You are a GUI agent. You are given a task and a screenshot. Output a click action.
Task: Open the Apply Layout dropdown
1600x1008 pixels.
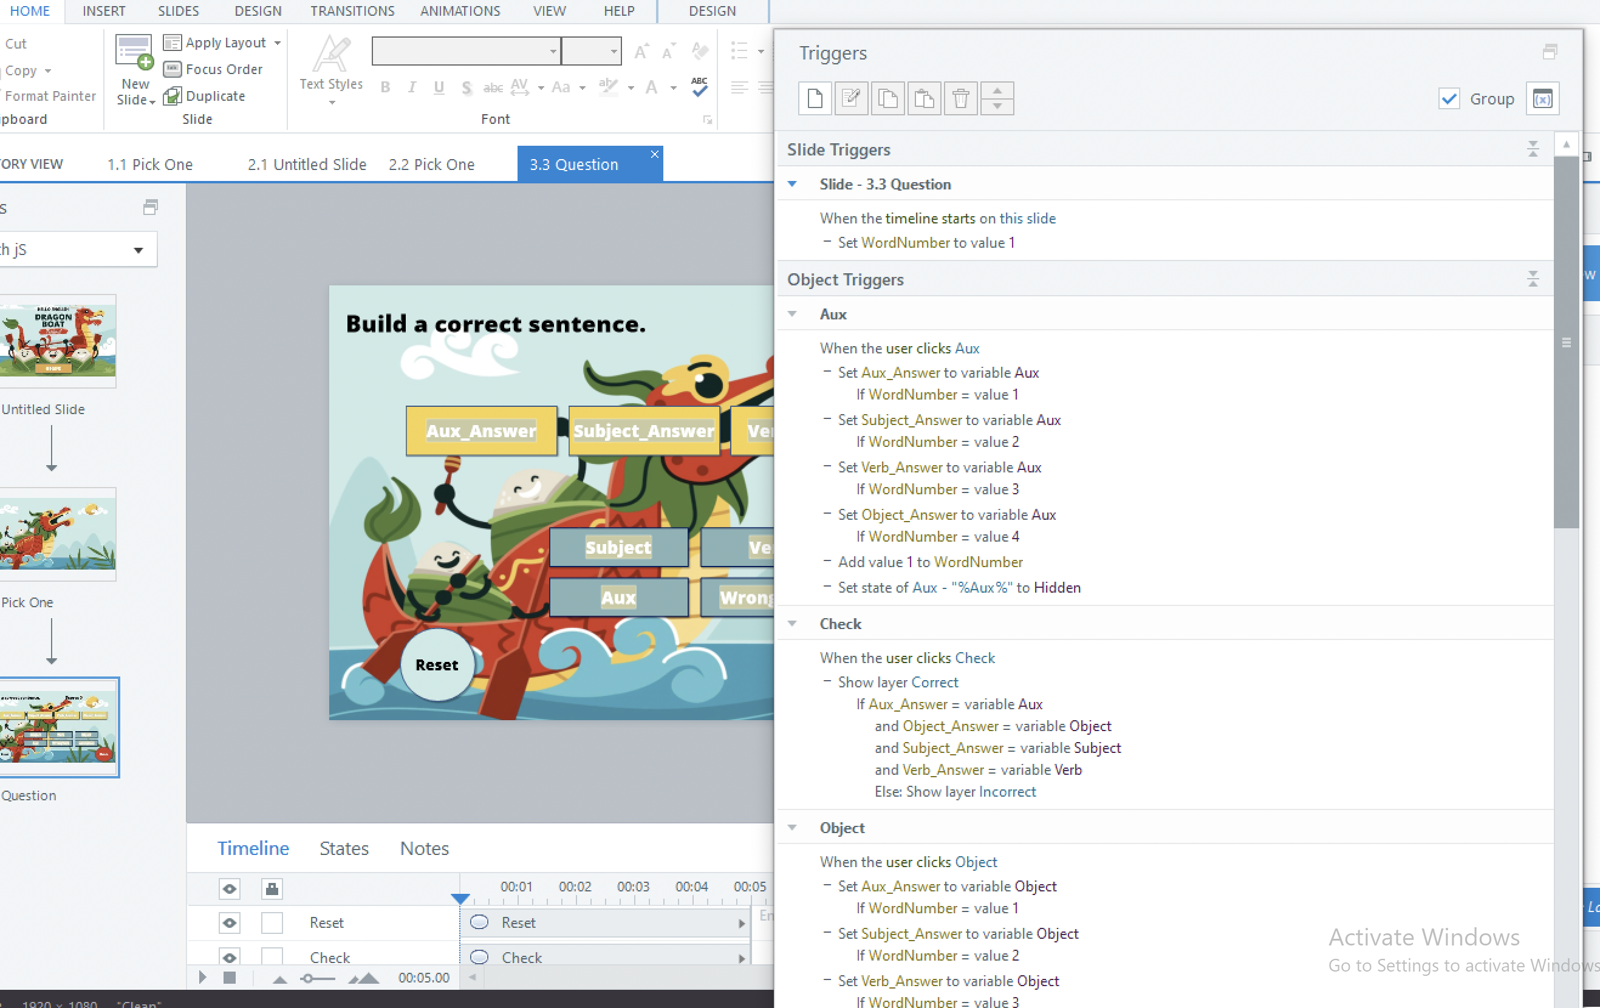[x=278, y=43]
